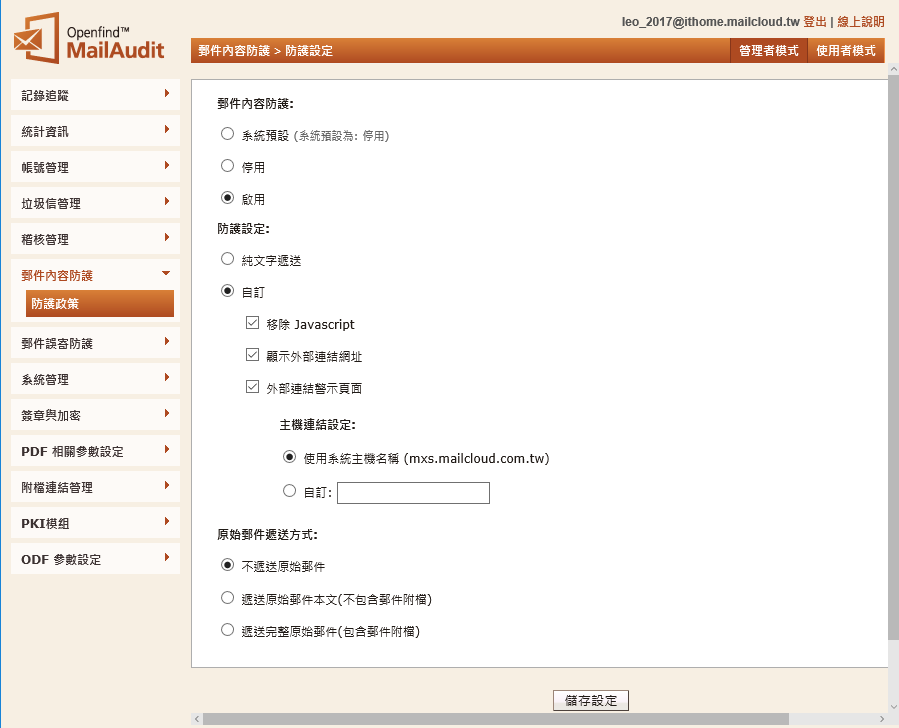Click the custom hostname 自訂 text field
899x728 pixels.
coord(413,492)
